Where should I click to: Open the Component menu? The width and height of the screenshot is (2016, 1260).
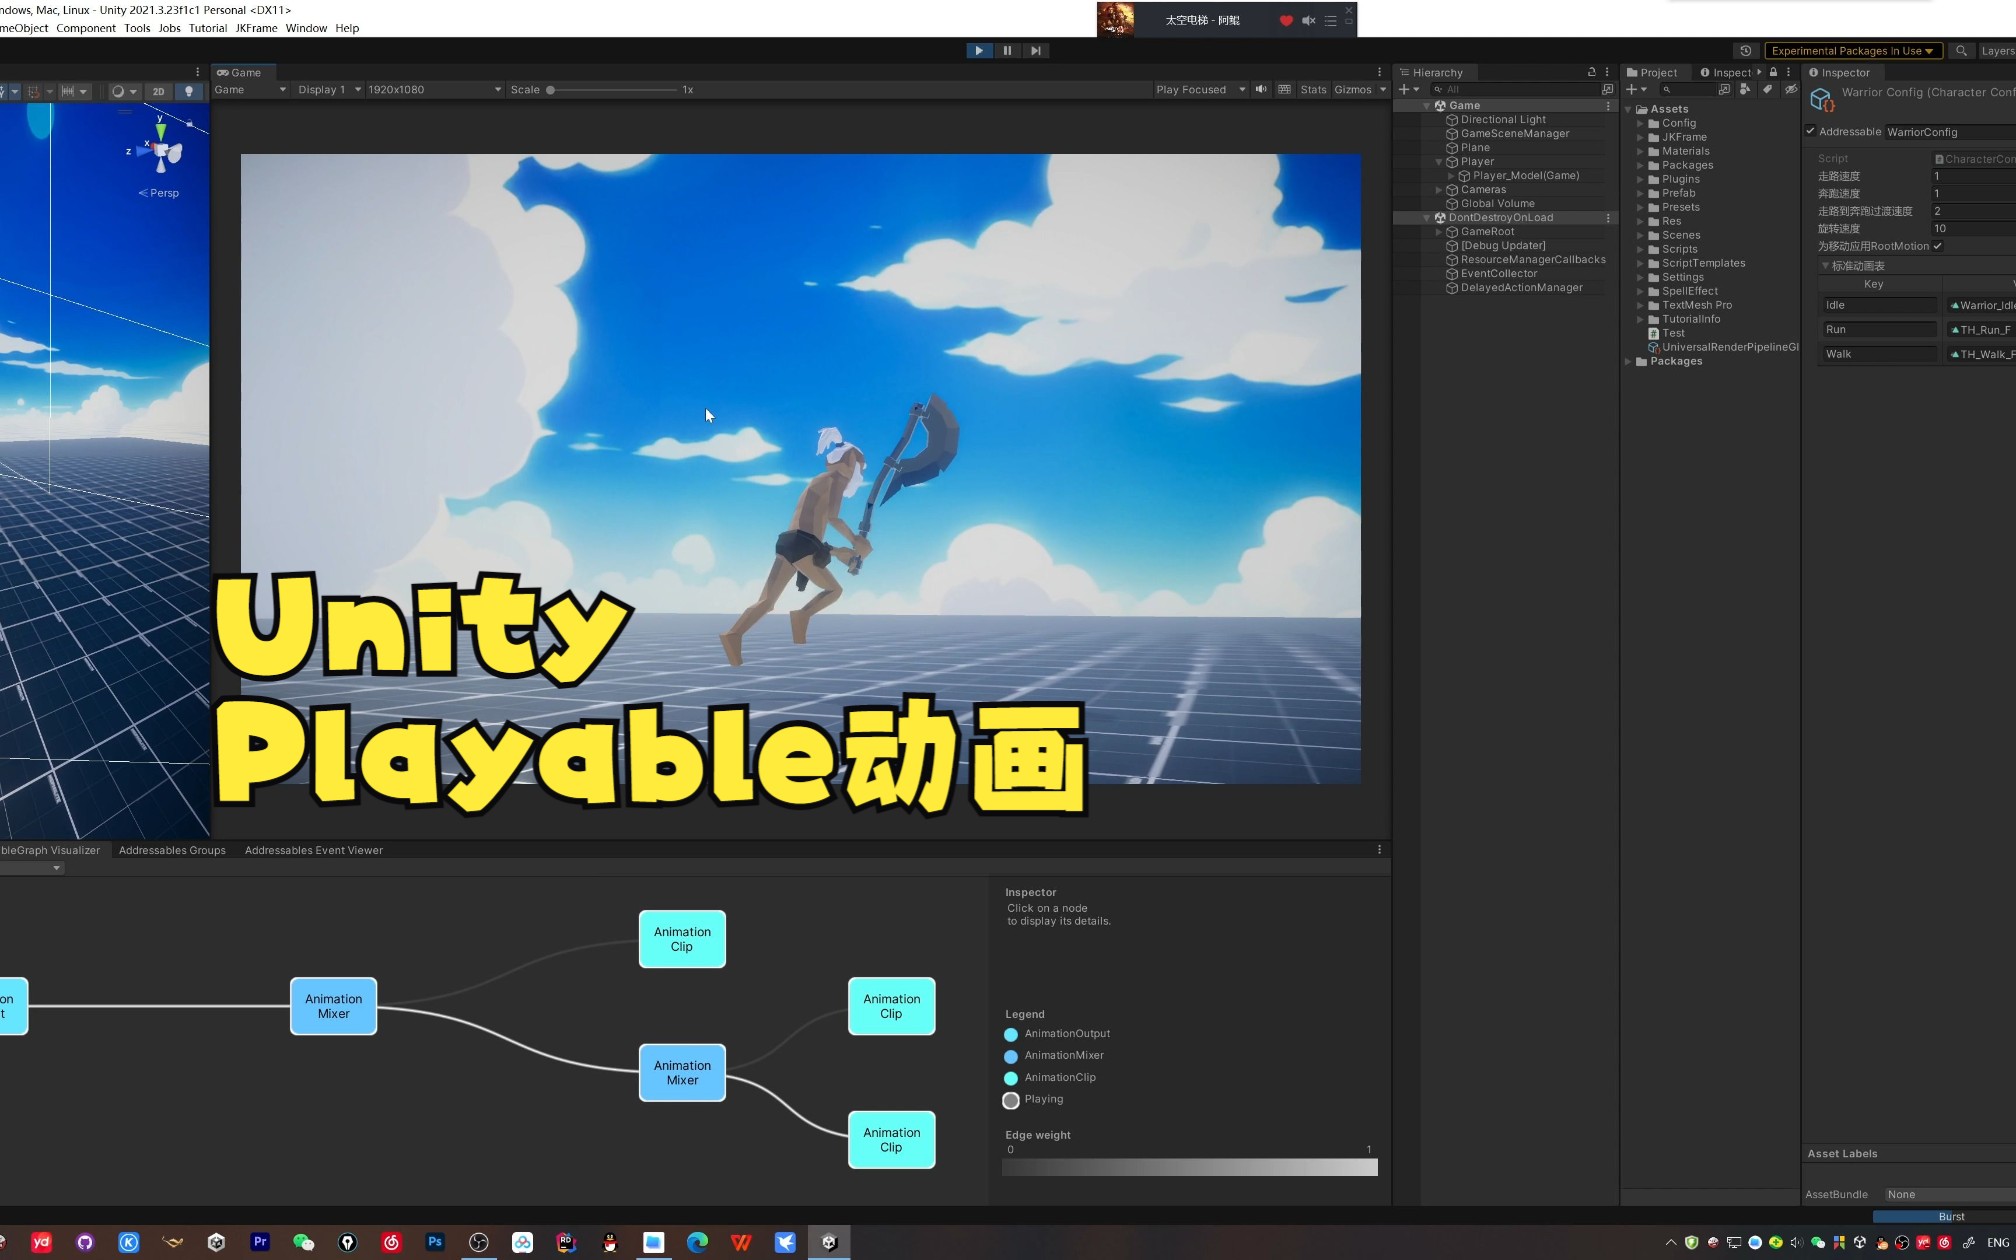click(x=86, y=28)
